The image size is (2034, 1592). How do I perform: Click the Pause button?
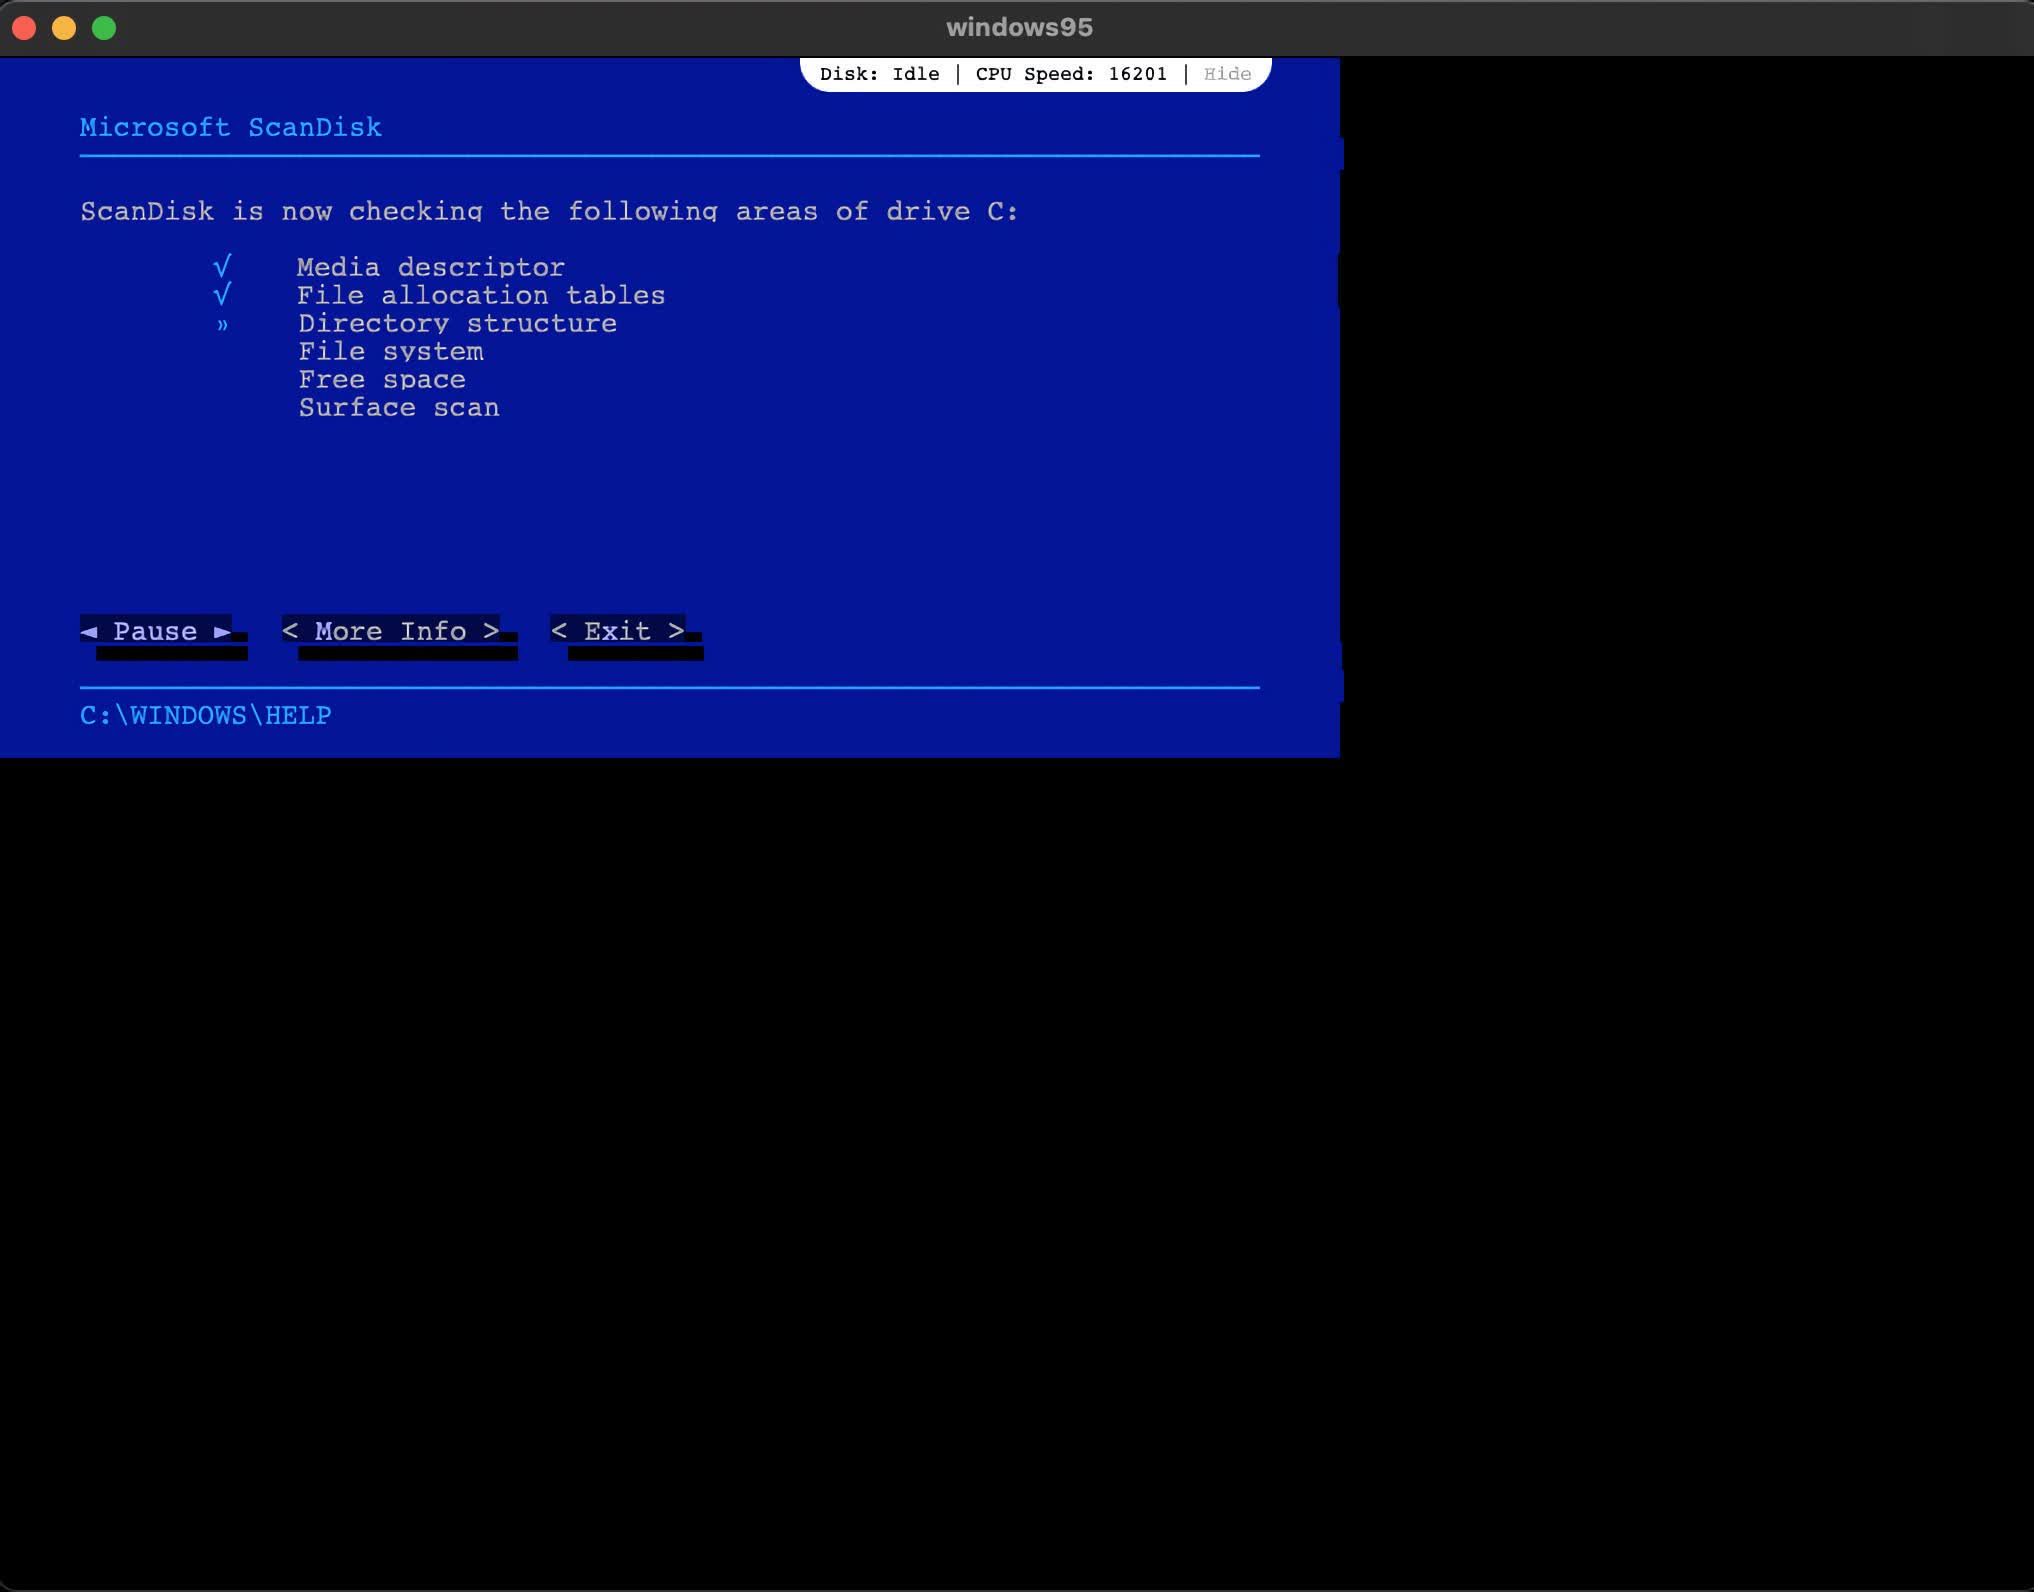coord(156,631)
